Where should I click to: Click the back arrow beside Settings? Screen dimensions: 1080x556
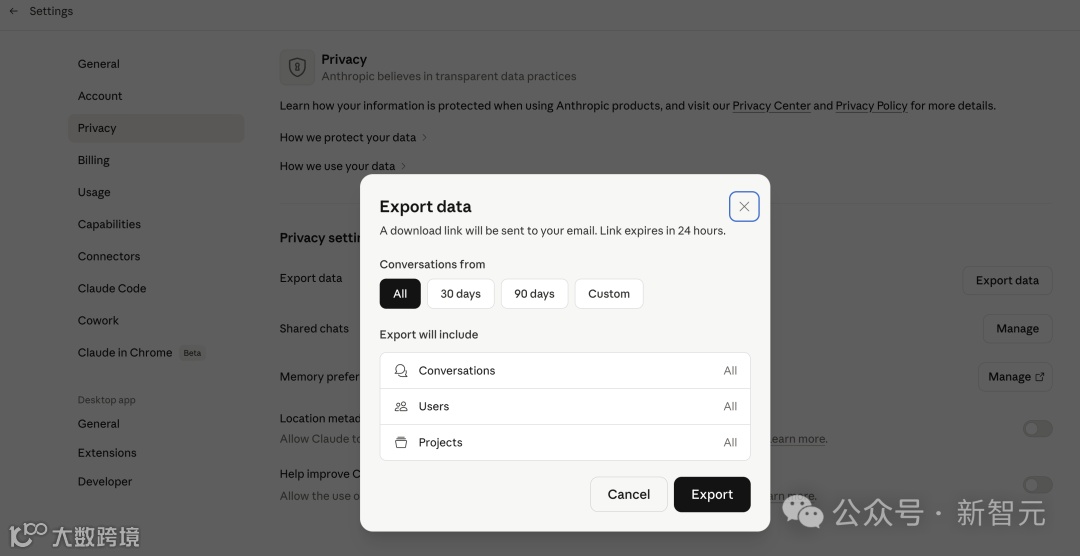(x=14, y=12)
